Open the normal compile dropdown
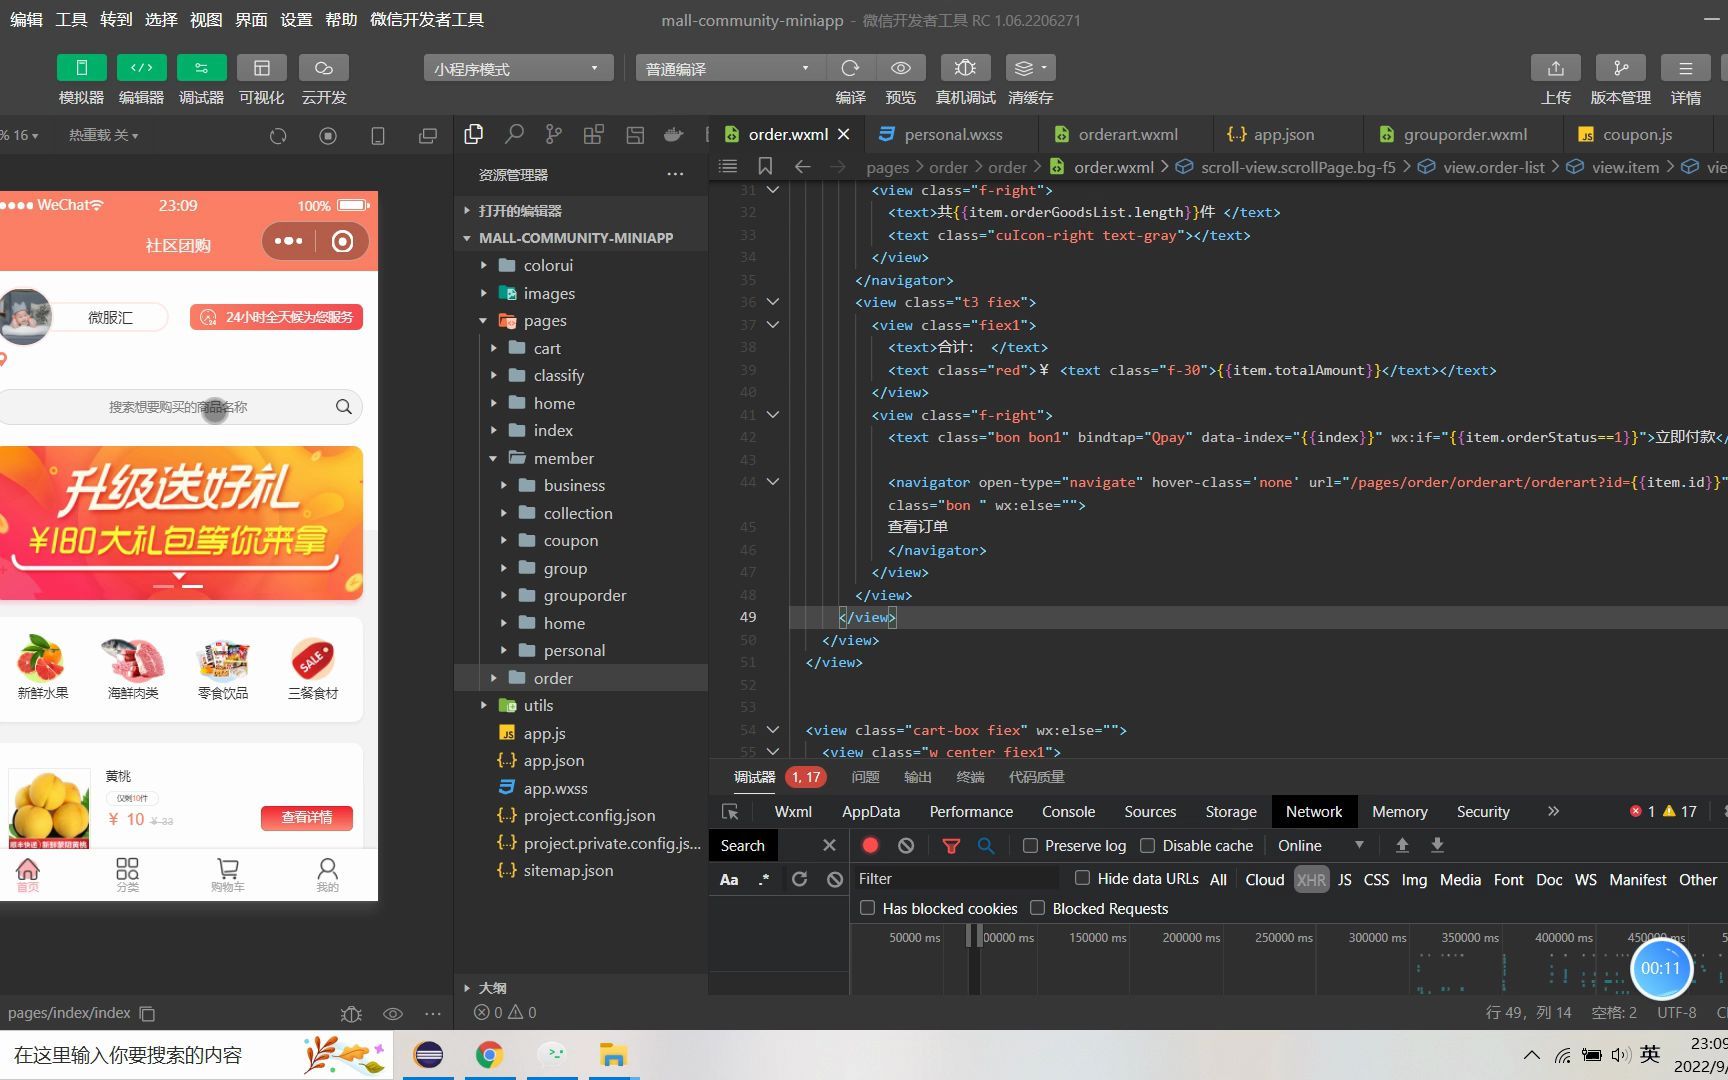This screenshot has height=1080, width=1728. coord(731,68)
